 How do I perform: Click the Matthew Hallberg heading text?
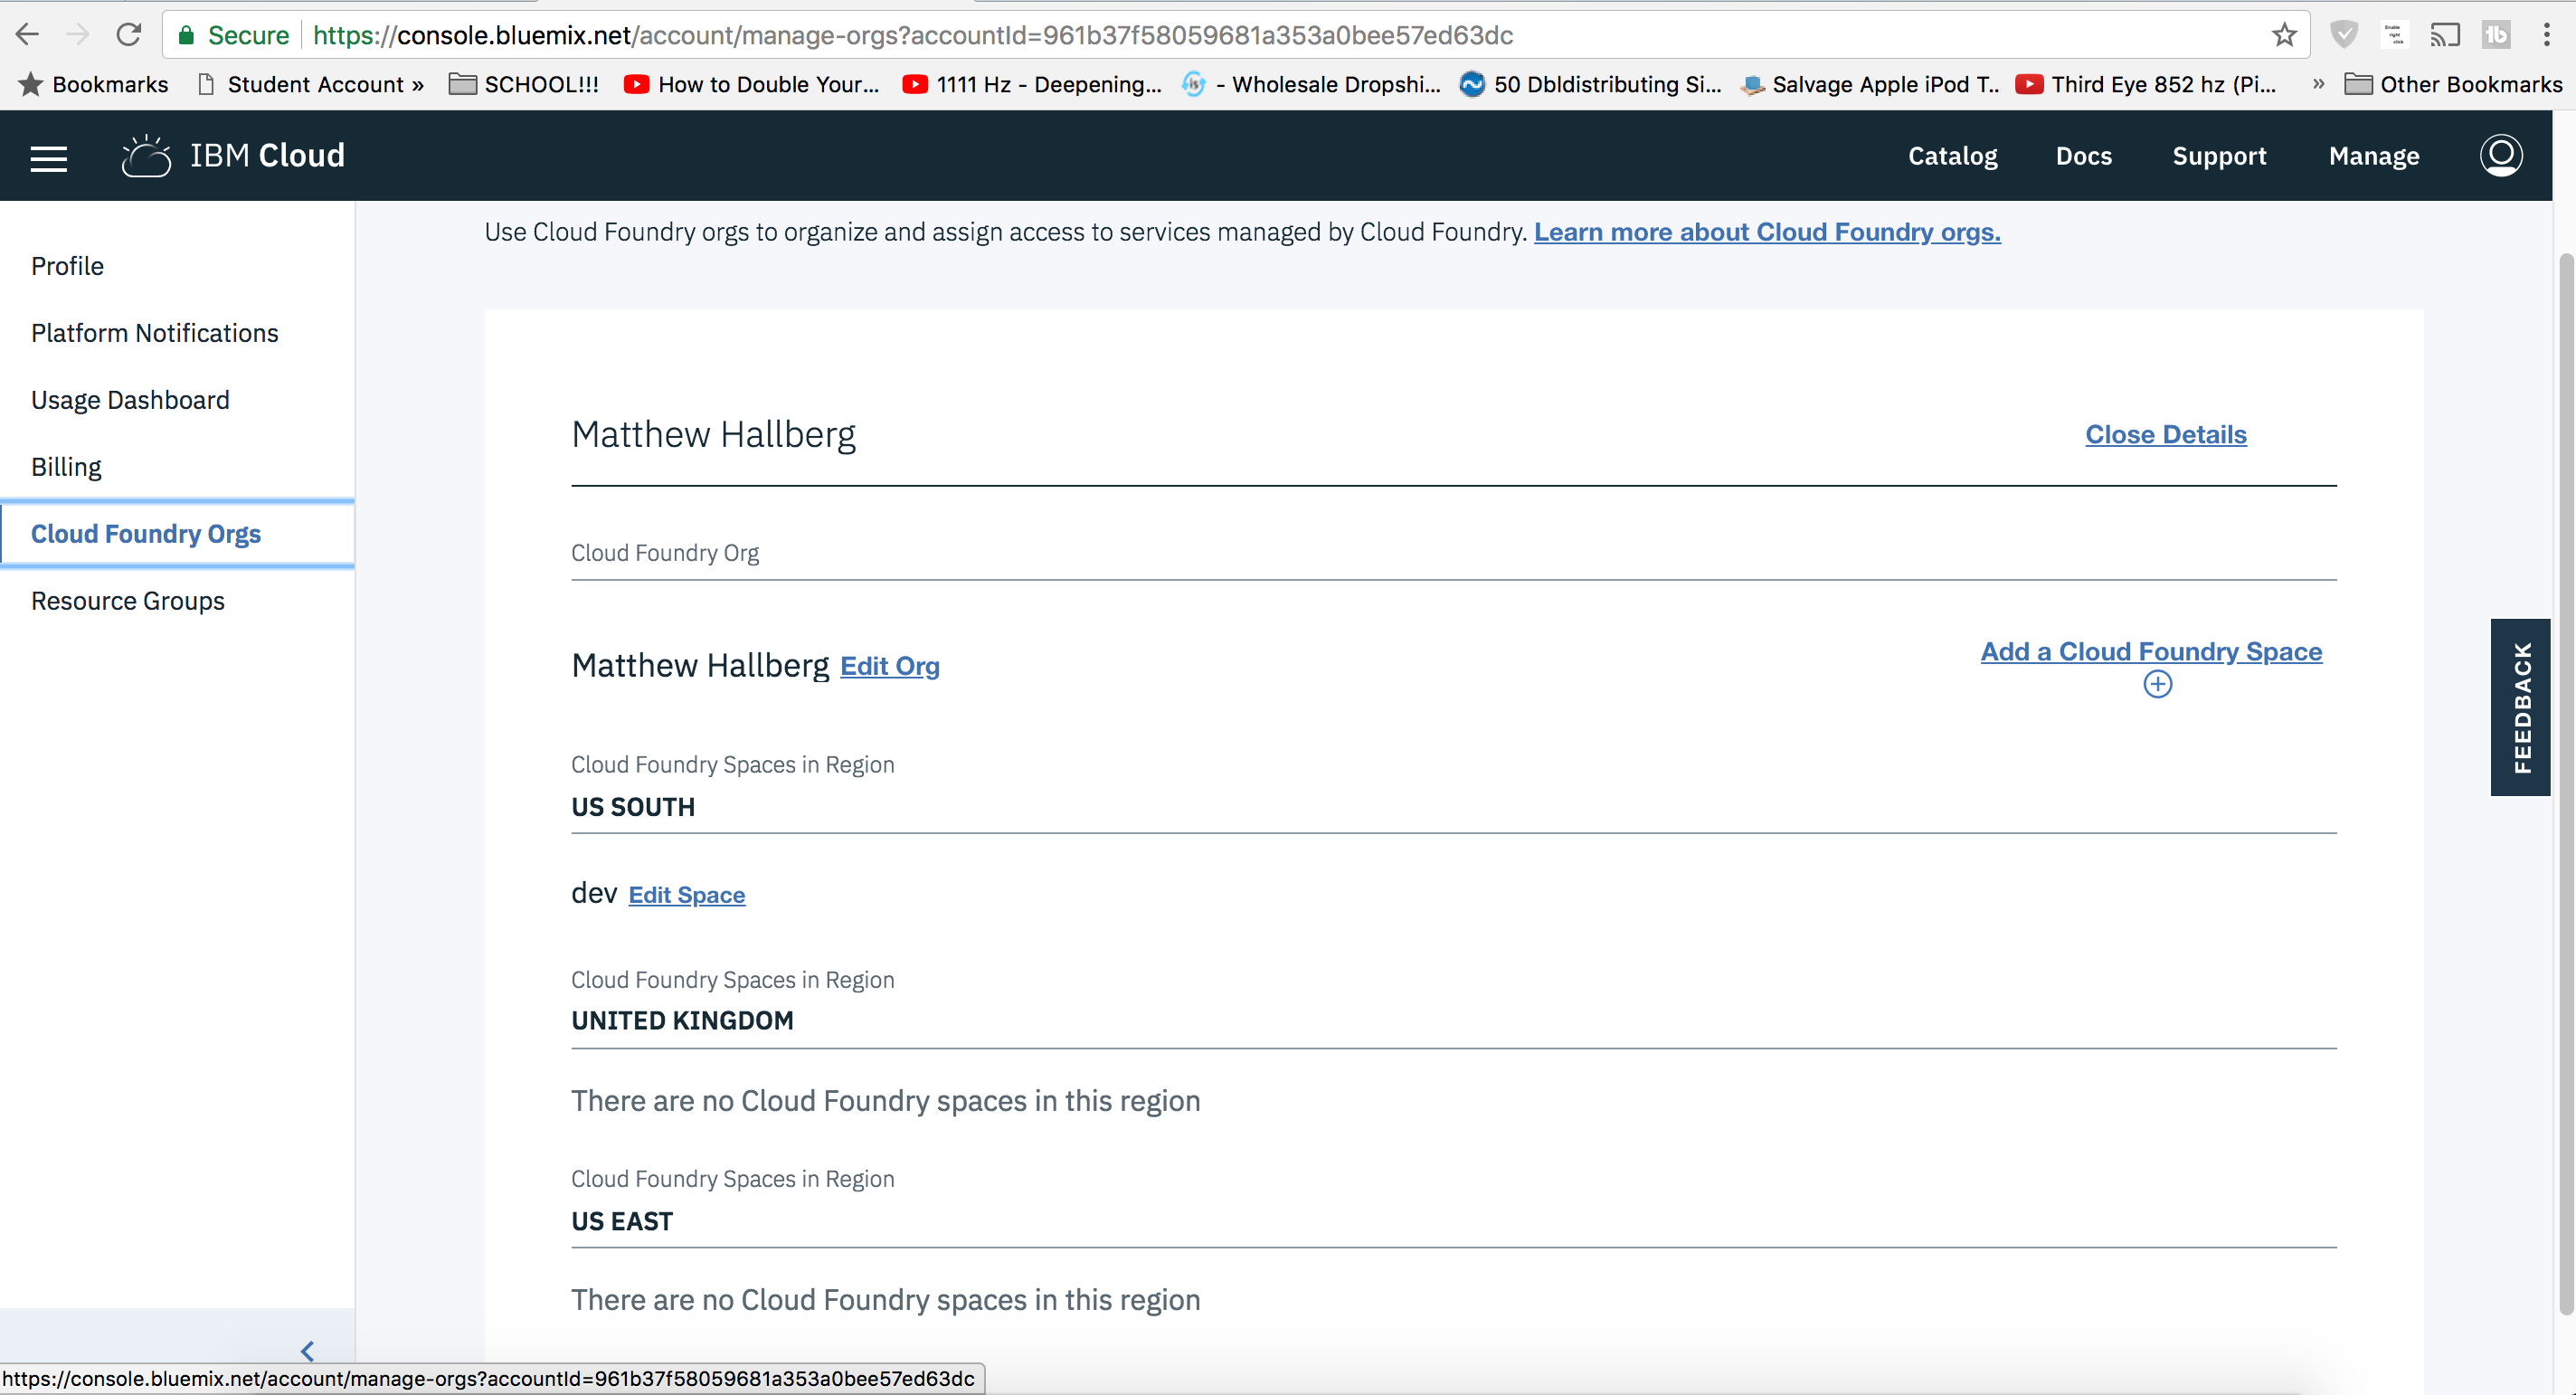coord(713,435)
